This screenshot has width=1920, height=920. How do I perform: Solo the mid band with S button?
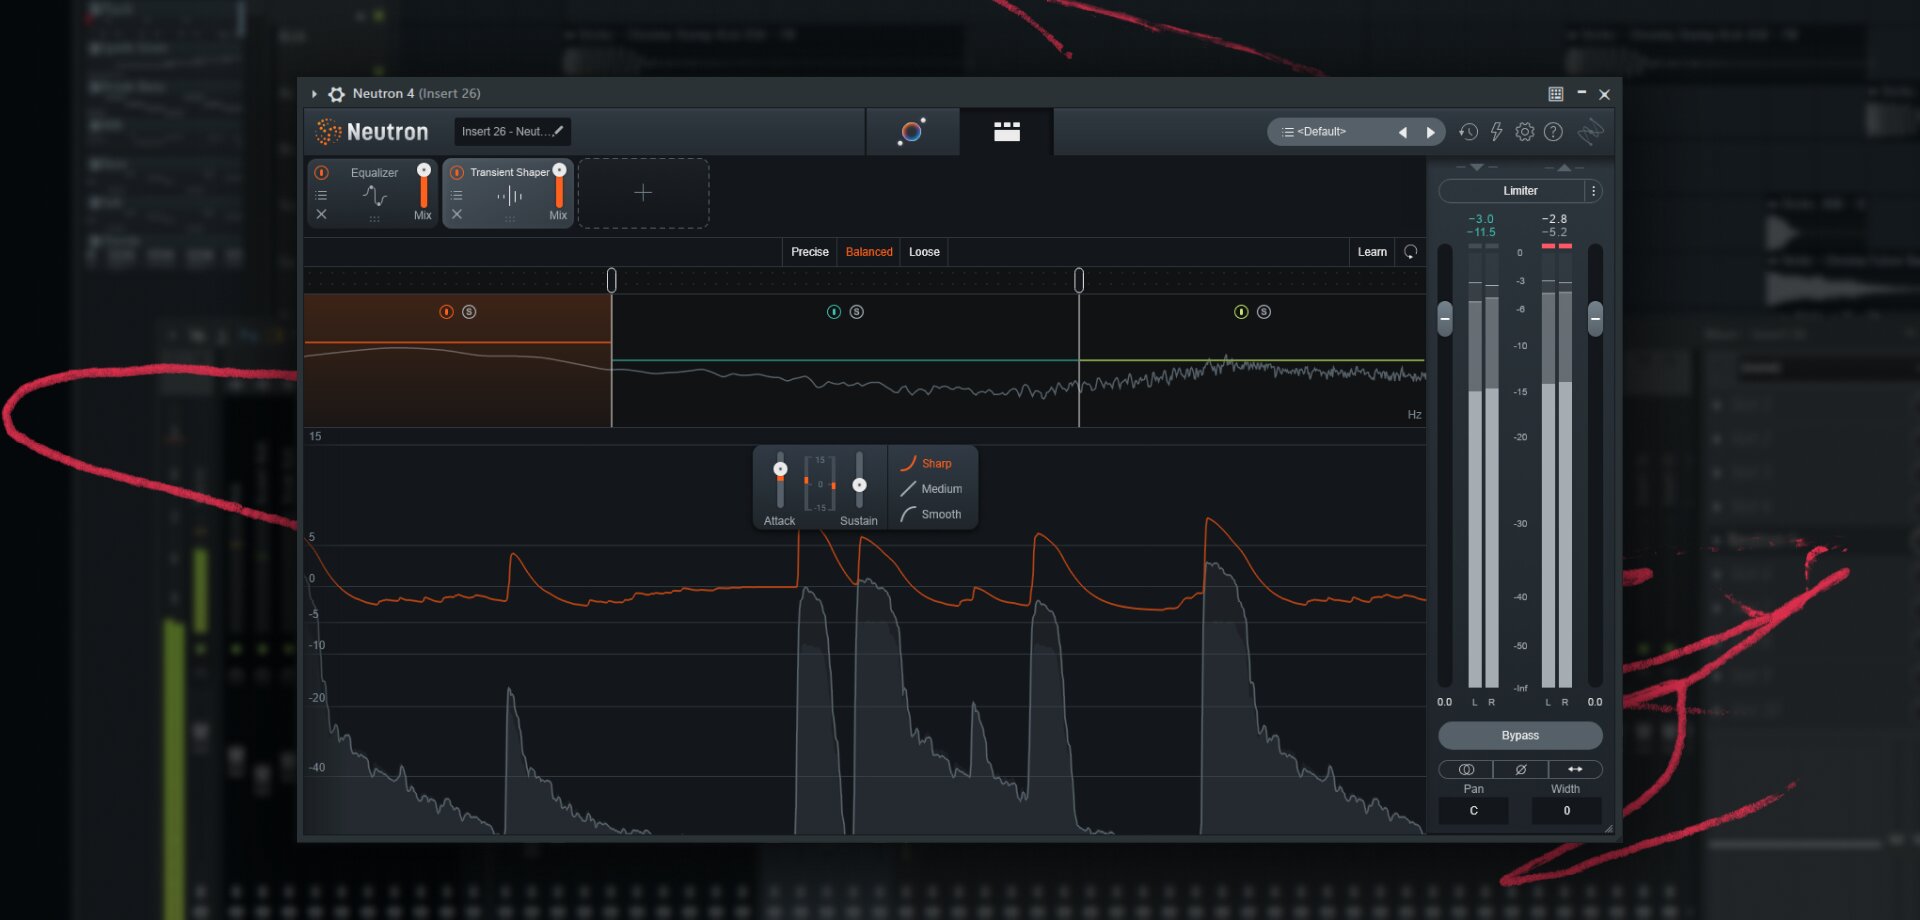(x=857, y=312)
